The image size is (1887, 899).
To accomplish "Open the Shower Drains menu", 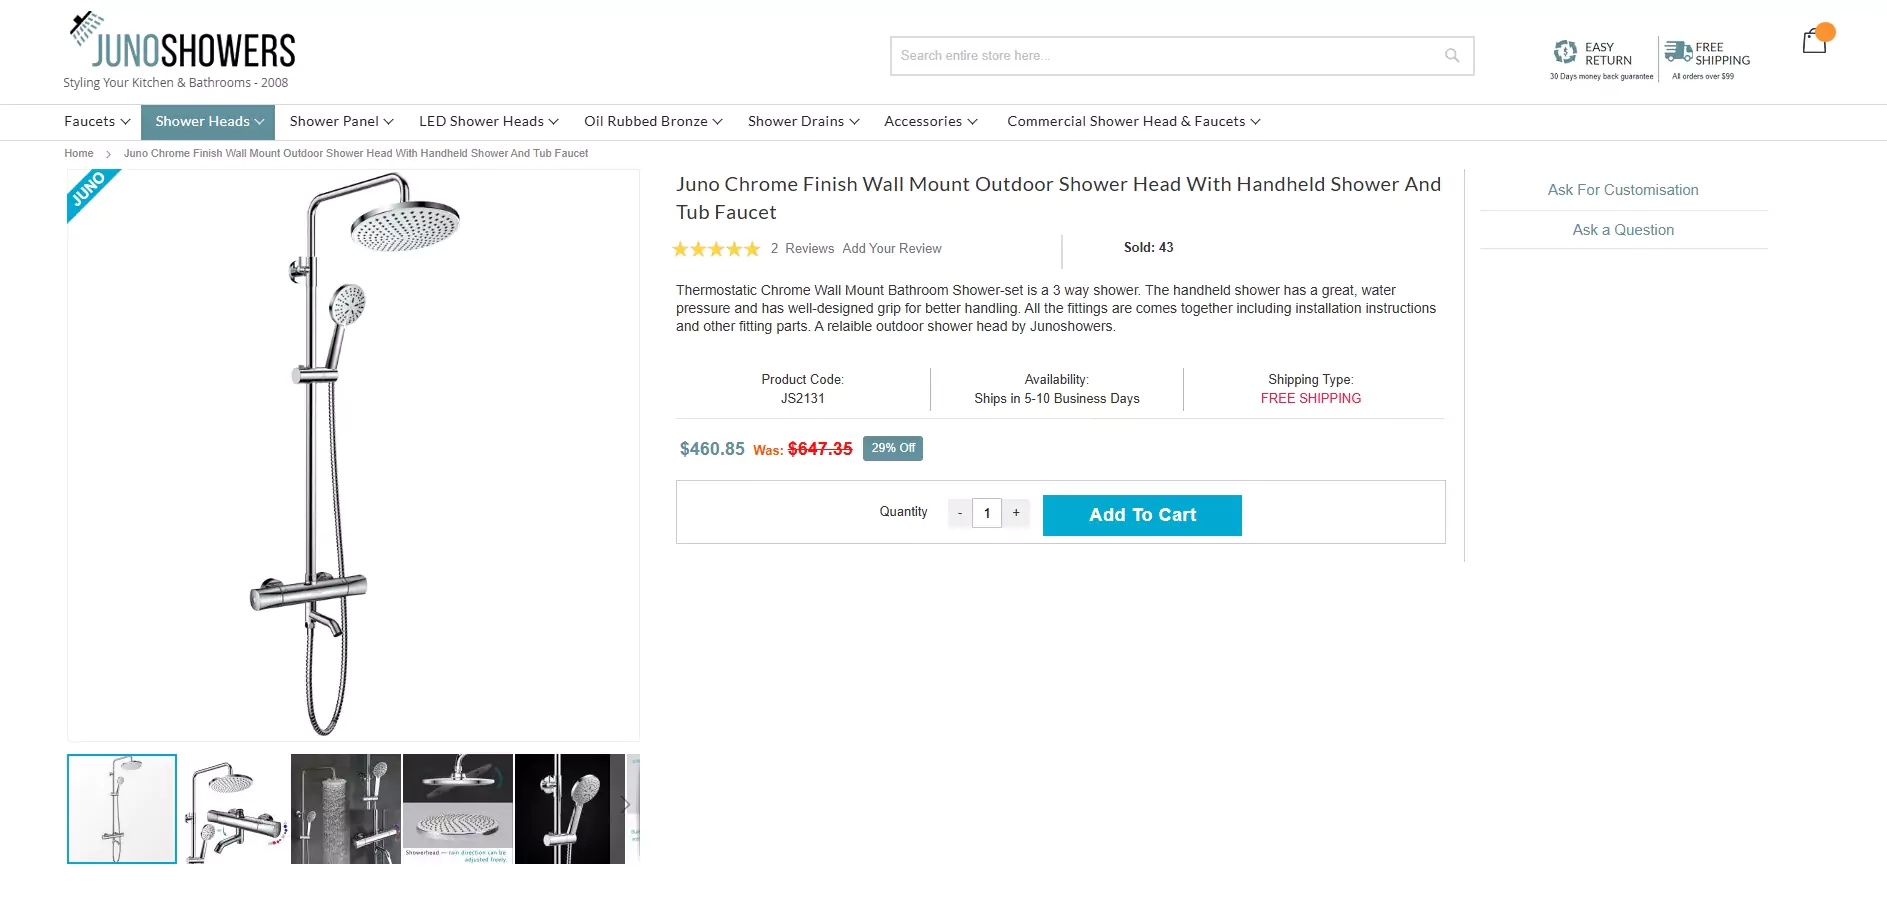I will [x=804, y=121].
